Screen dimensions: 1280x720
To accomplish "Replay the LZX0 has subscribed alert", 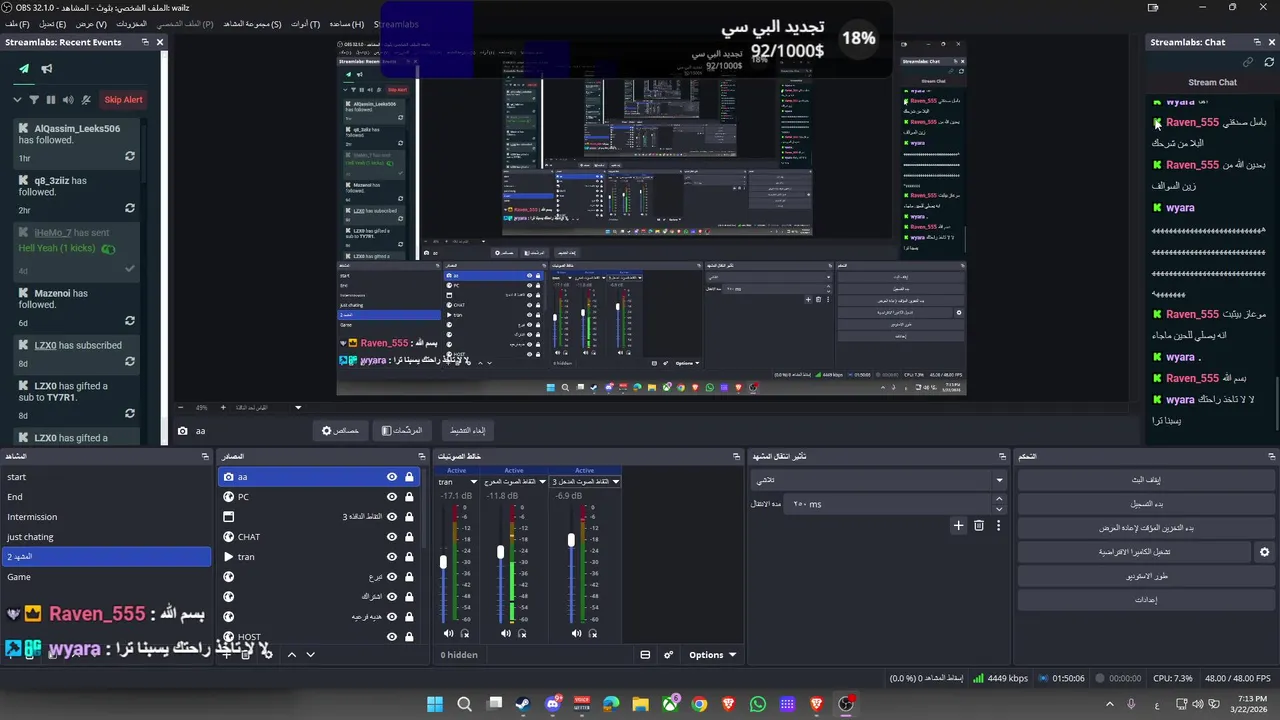I will [x=130, y=361].
